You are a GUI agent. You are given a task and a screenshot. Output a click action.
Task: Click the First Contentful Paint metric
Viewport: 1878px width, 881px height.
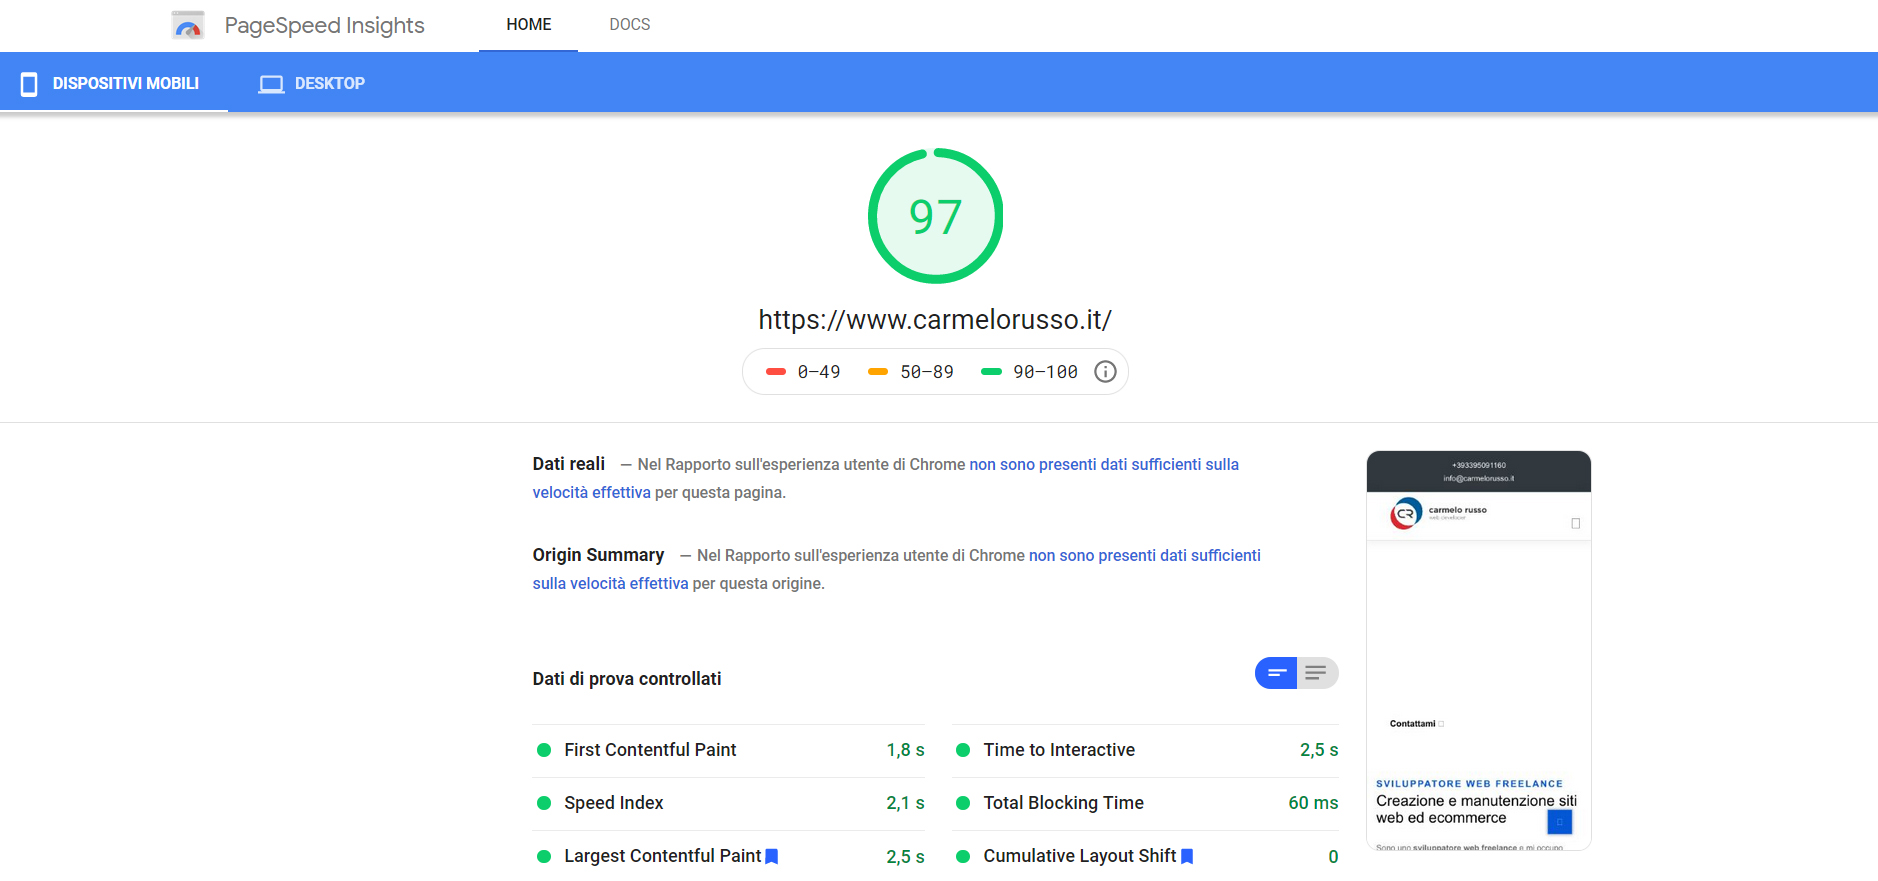(x=730, y=750)
